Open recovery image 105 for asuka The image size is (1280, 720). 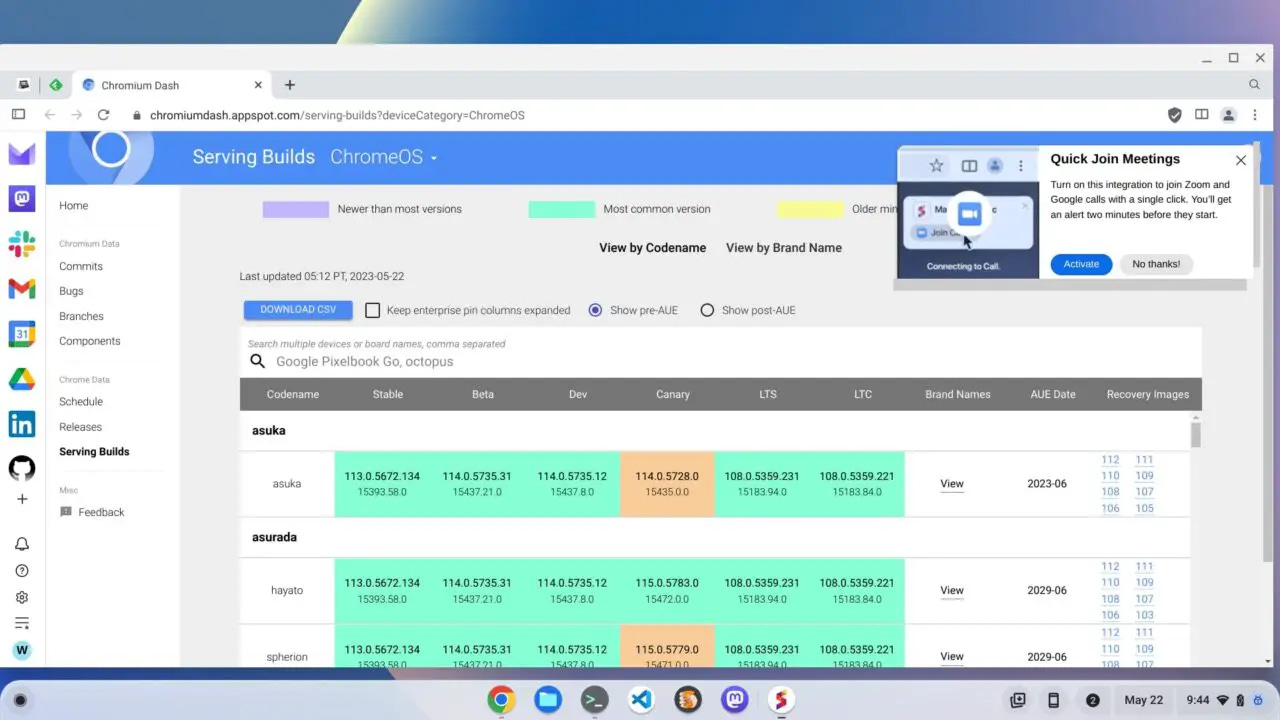point(1144,508)
